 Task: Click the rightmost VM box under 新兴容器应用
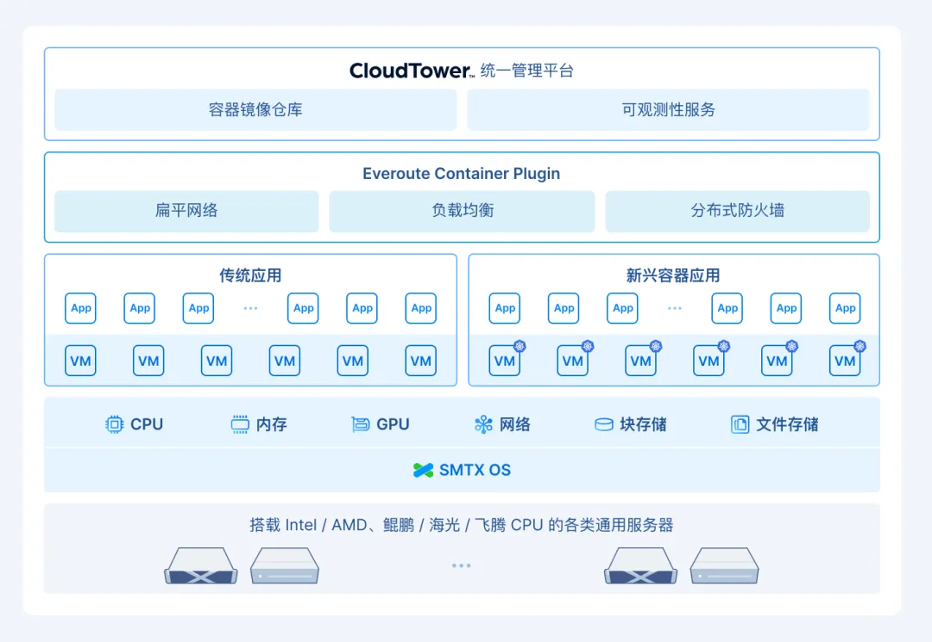coord(845,360)
